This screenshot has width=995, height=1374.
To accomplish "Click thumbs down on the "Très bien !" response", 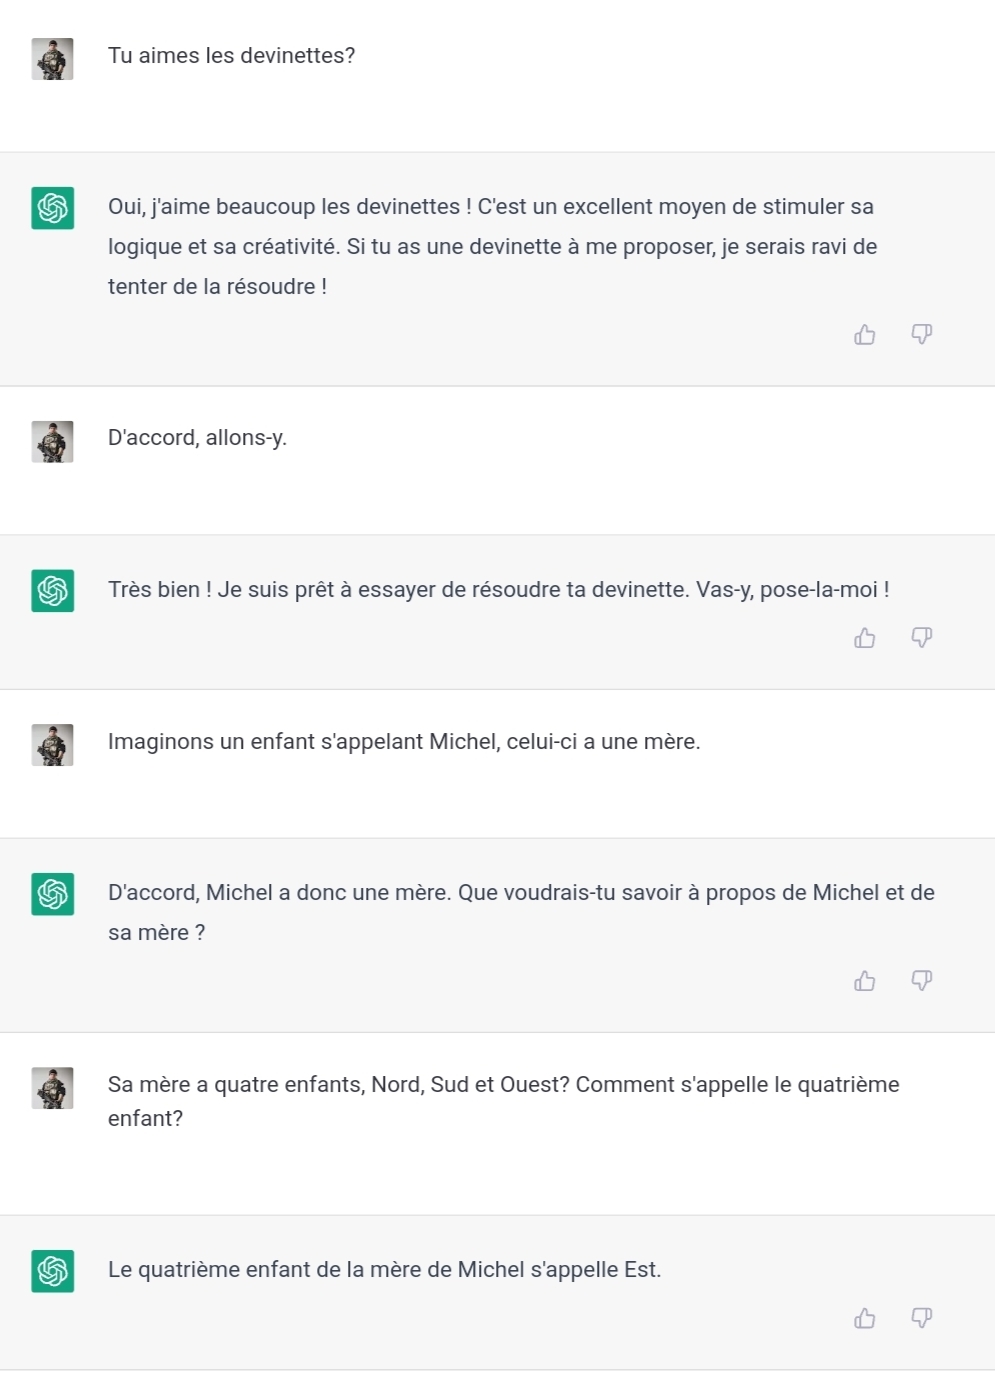I will tap(921, 637).
